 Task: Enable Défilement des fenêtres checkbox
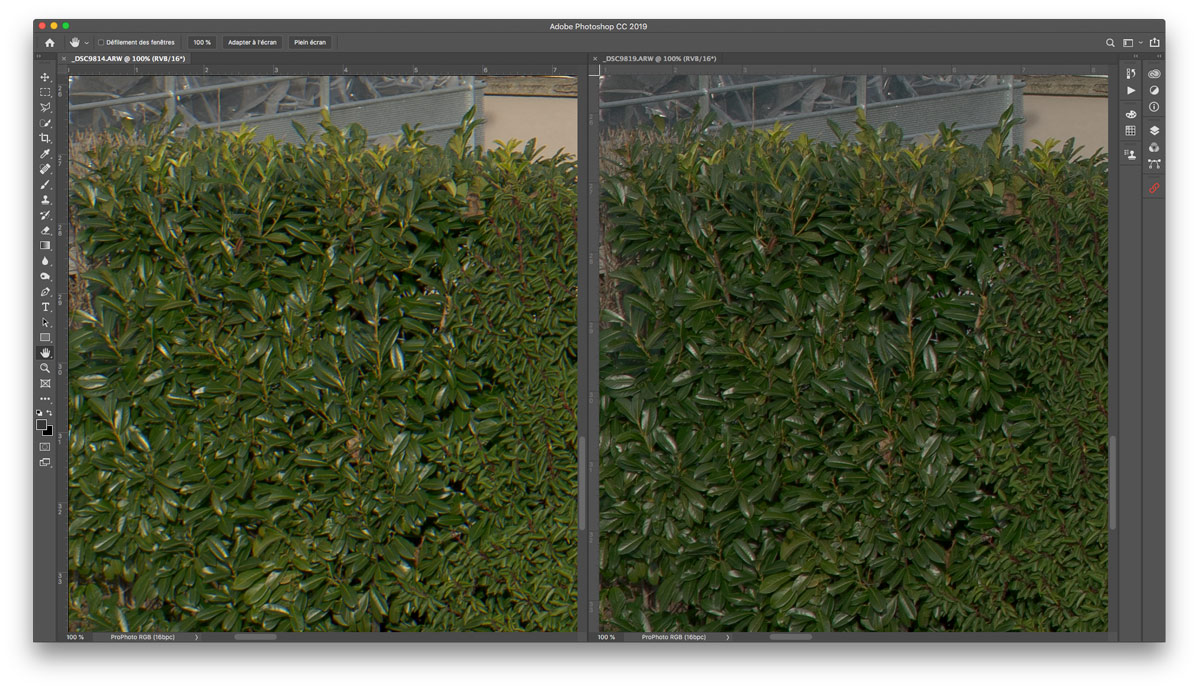pos(102,43)
